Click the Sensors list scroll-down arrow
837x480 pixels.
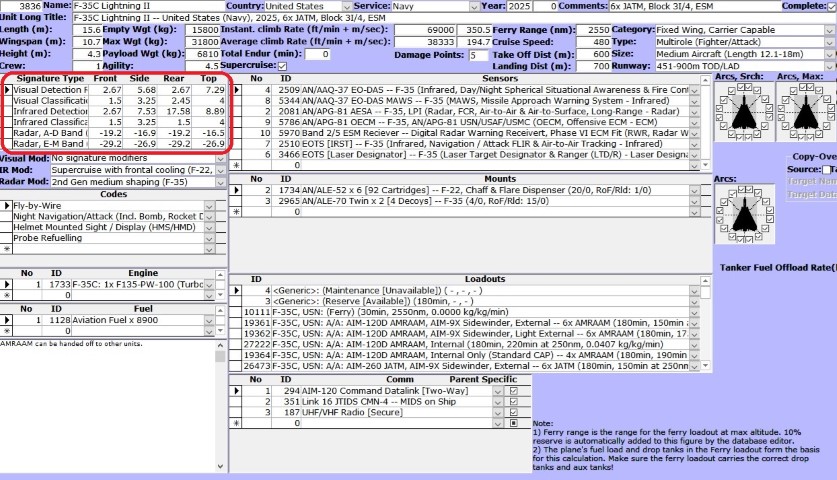coord(705,165)
